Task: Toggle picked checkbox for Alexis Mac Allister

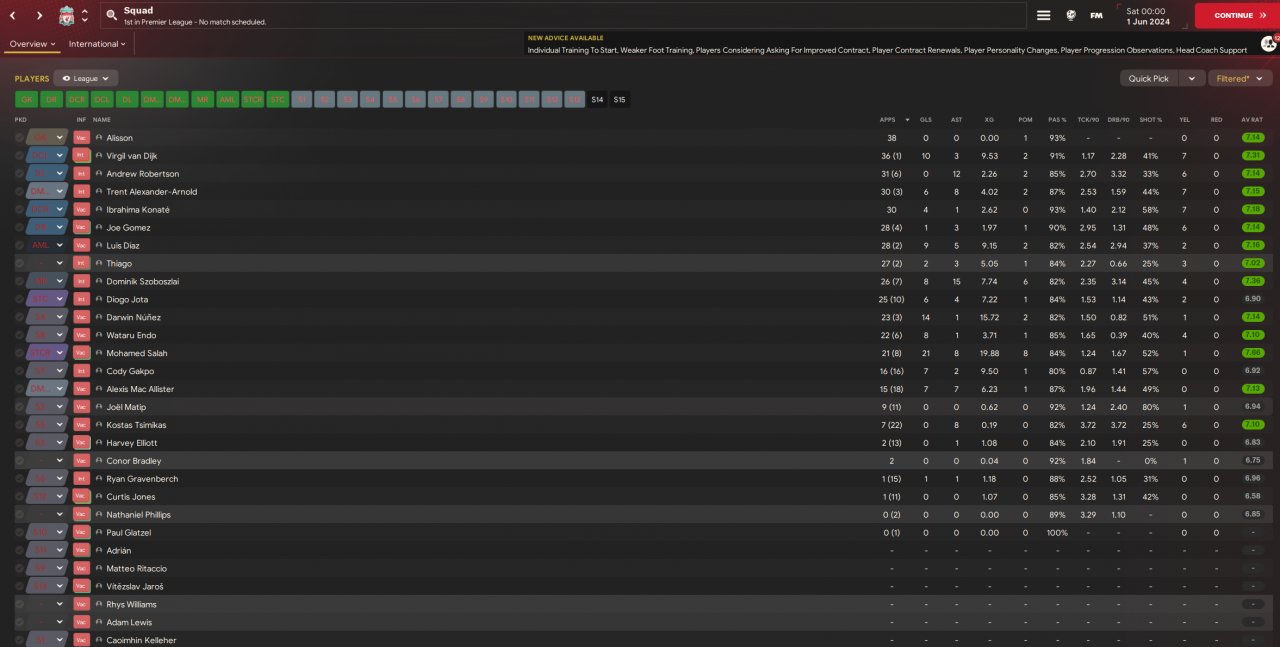Action: (x=19, y=389)
